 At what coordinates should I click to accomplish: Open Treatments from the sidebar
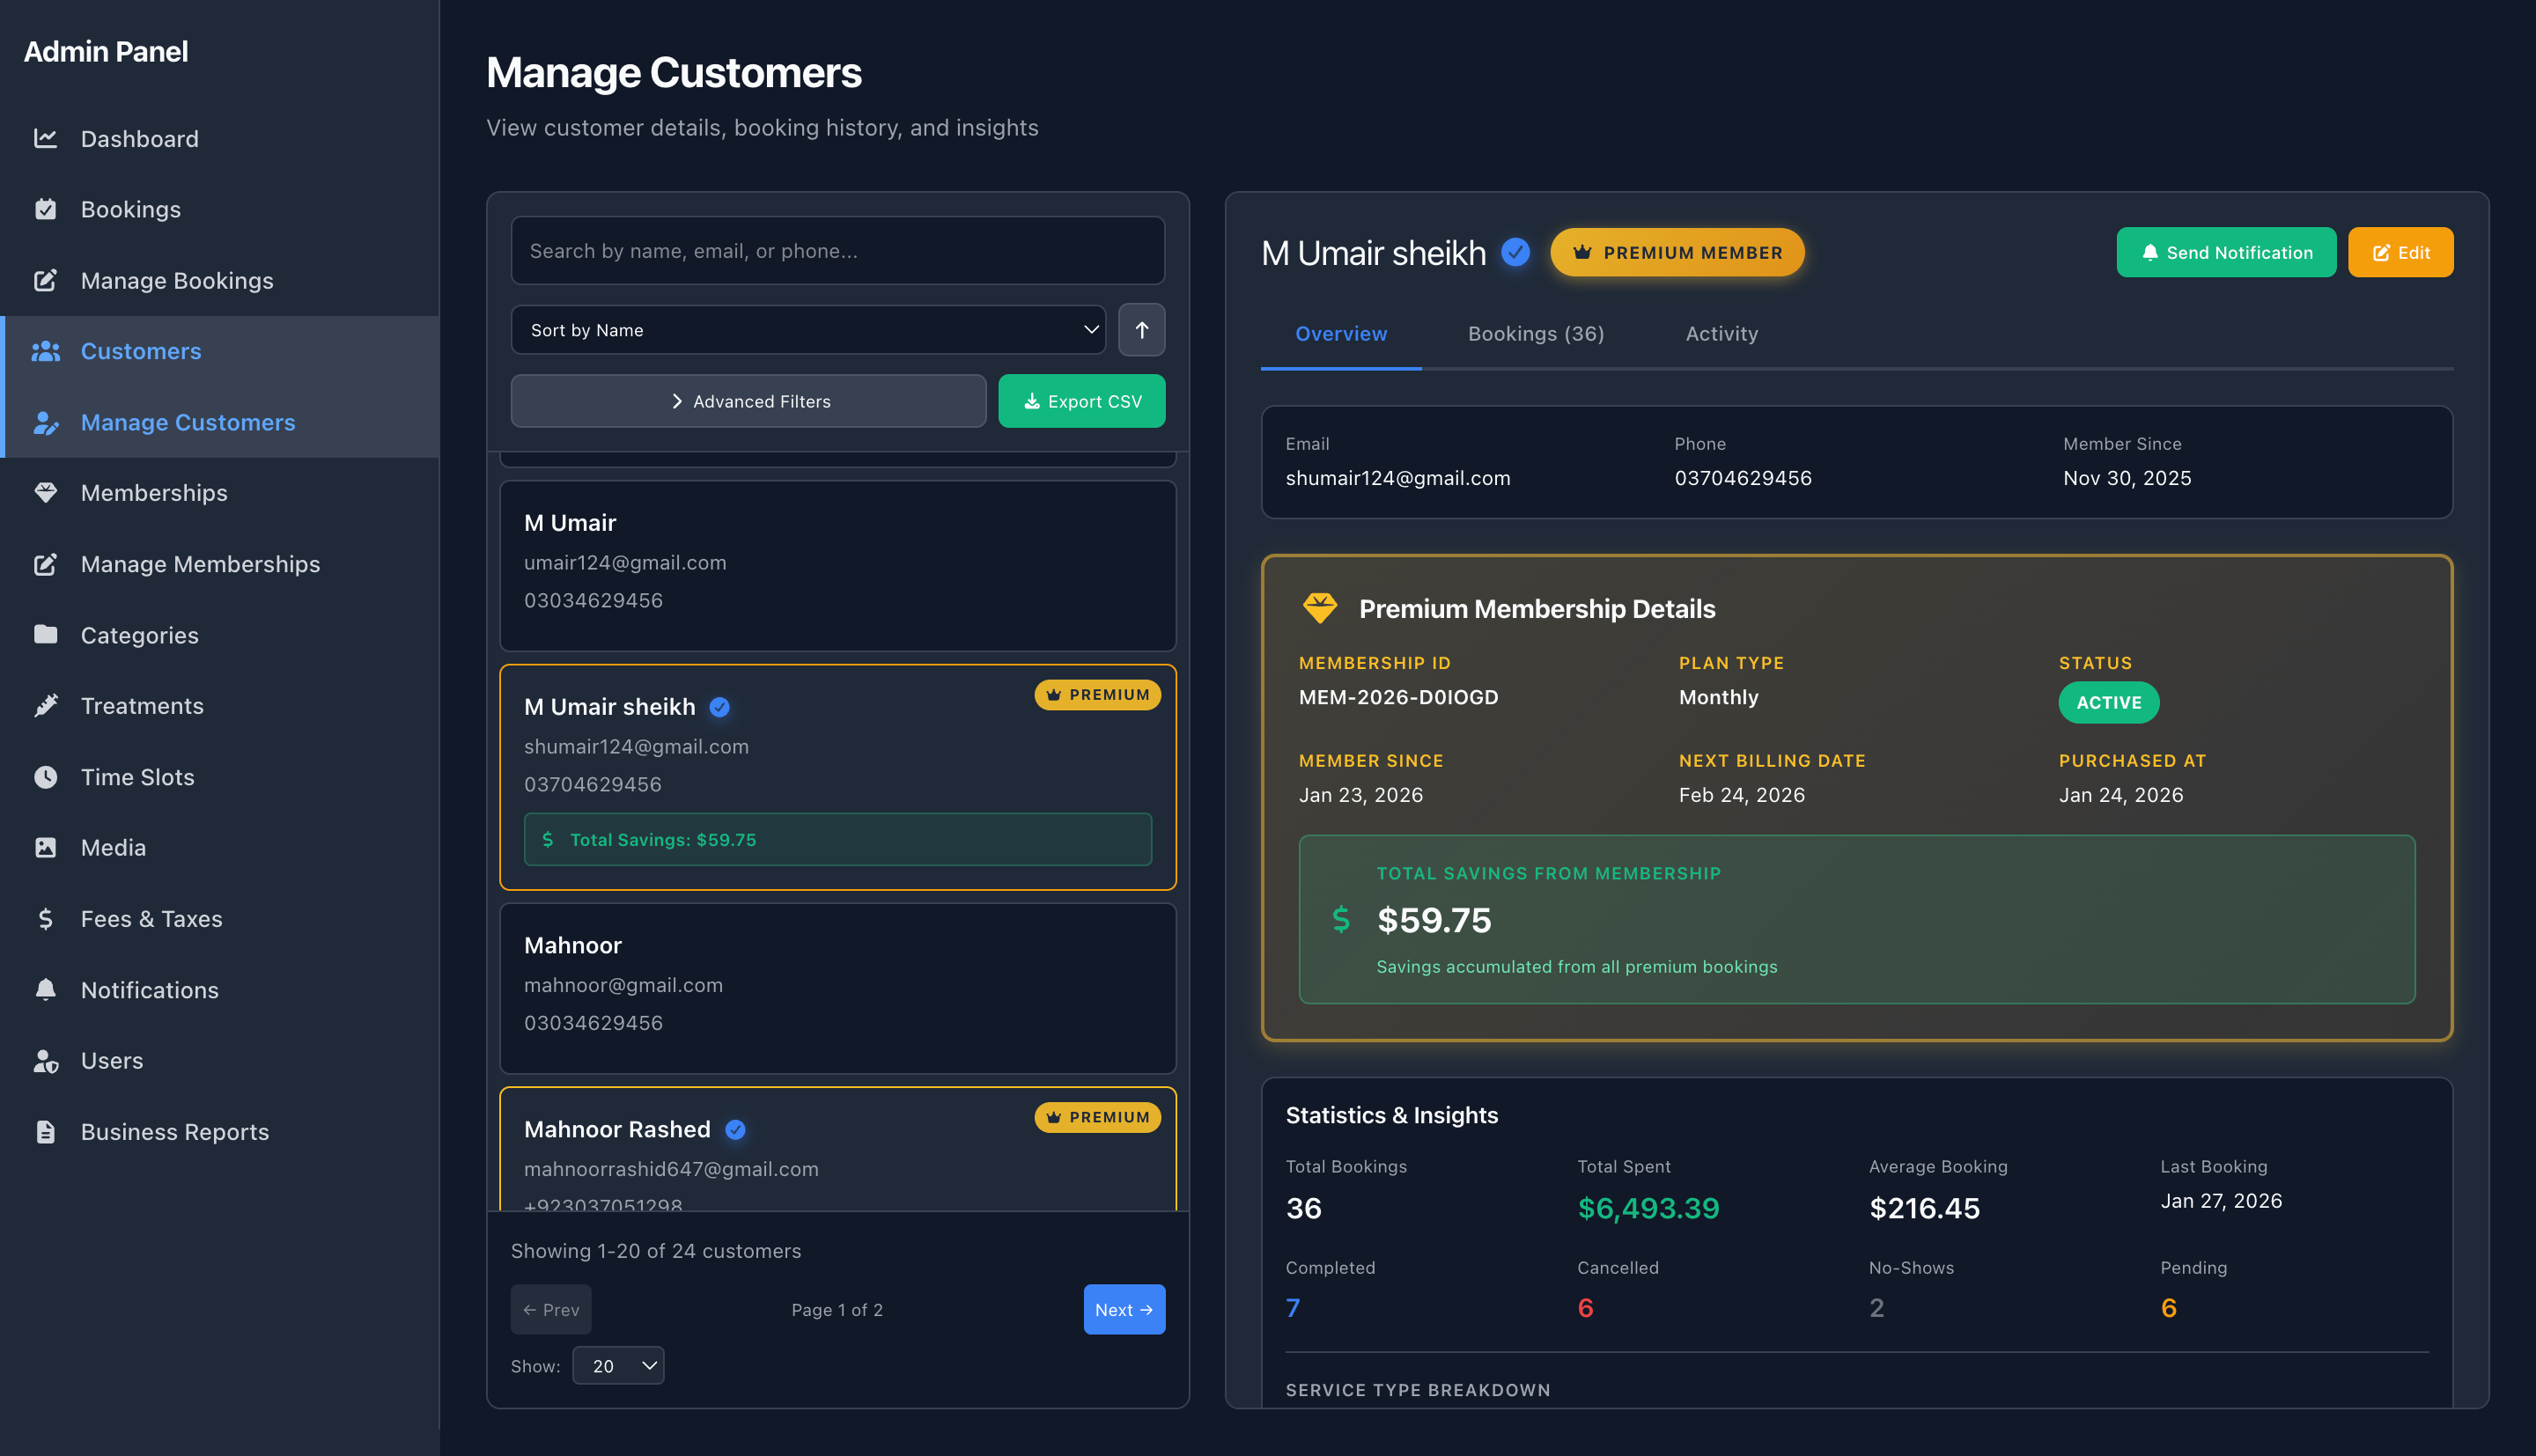(142, 705)
